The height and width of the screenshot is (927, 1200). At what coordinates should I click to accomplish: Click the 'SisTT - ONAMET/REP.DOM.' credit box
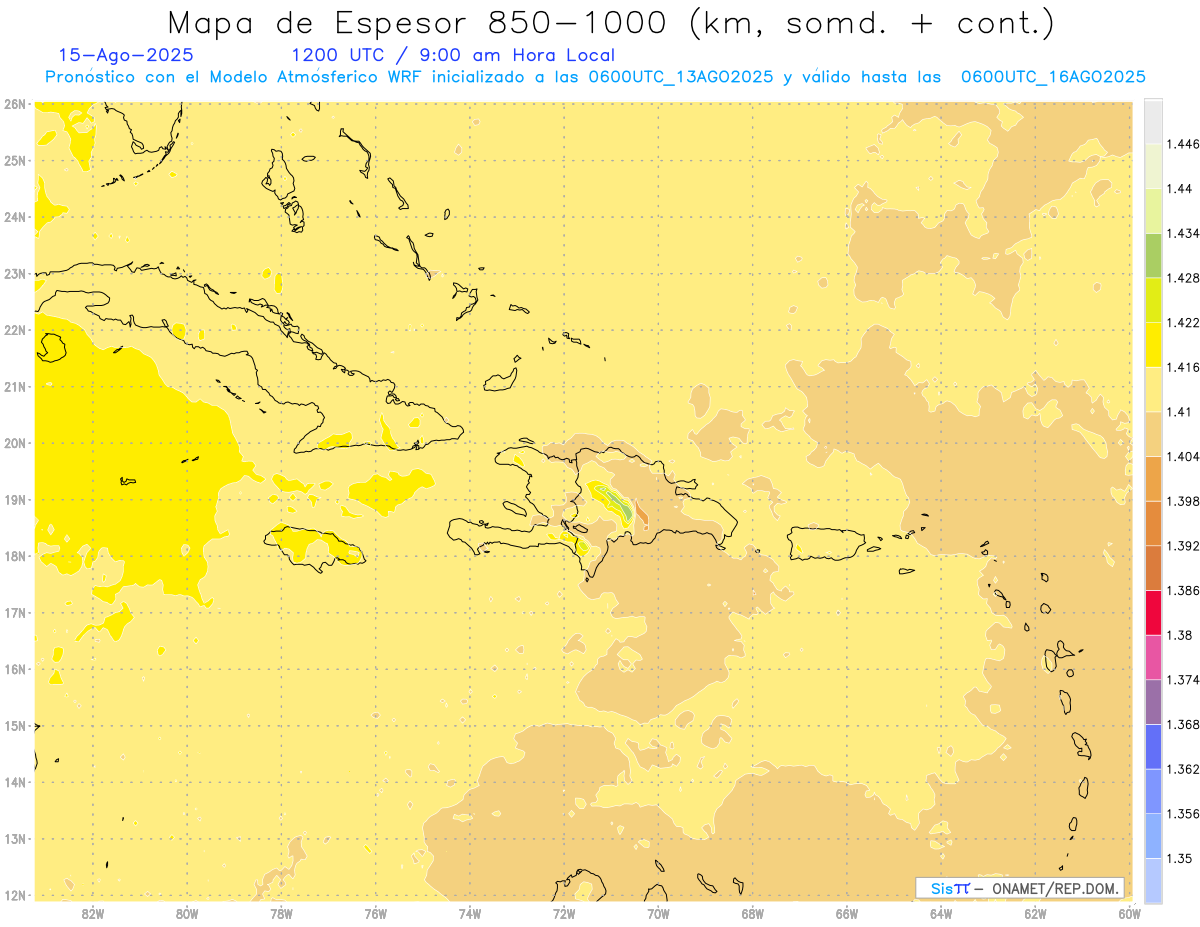click(x=1020, y=888)
